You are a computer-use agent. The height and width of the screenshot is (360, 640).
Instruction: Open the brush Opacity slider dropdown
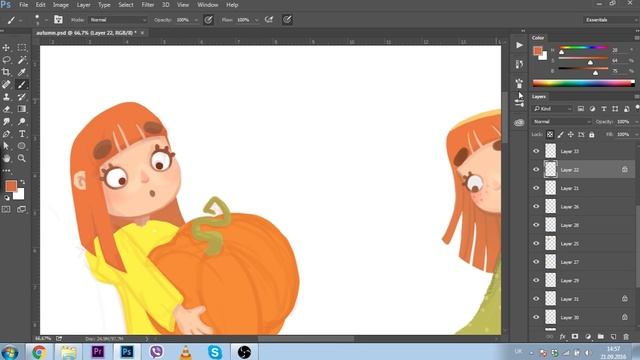tap(196, 20)
